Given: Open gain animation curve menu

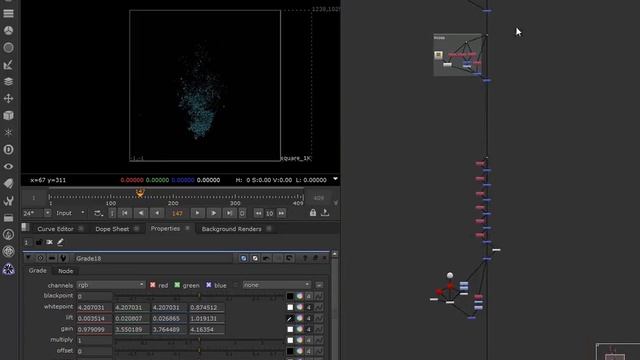Looking at the screenshot, I should pos(319,329).
